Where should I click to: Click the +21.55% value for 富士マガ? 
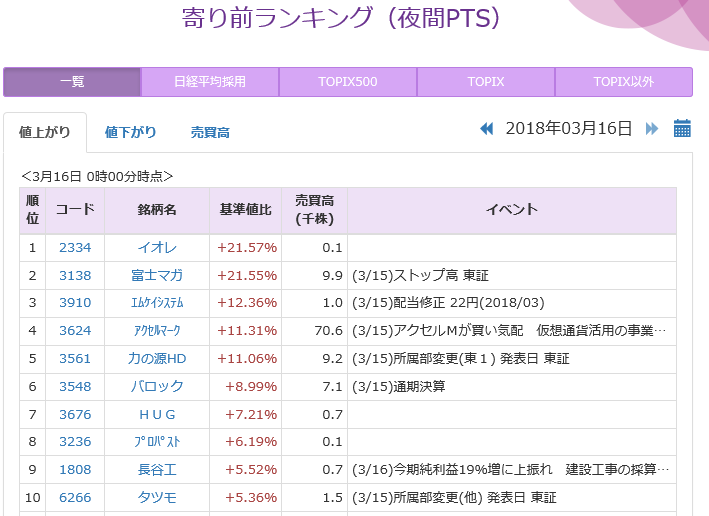[x=247, y=275]
